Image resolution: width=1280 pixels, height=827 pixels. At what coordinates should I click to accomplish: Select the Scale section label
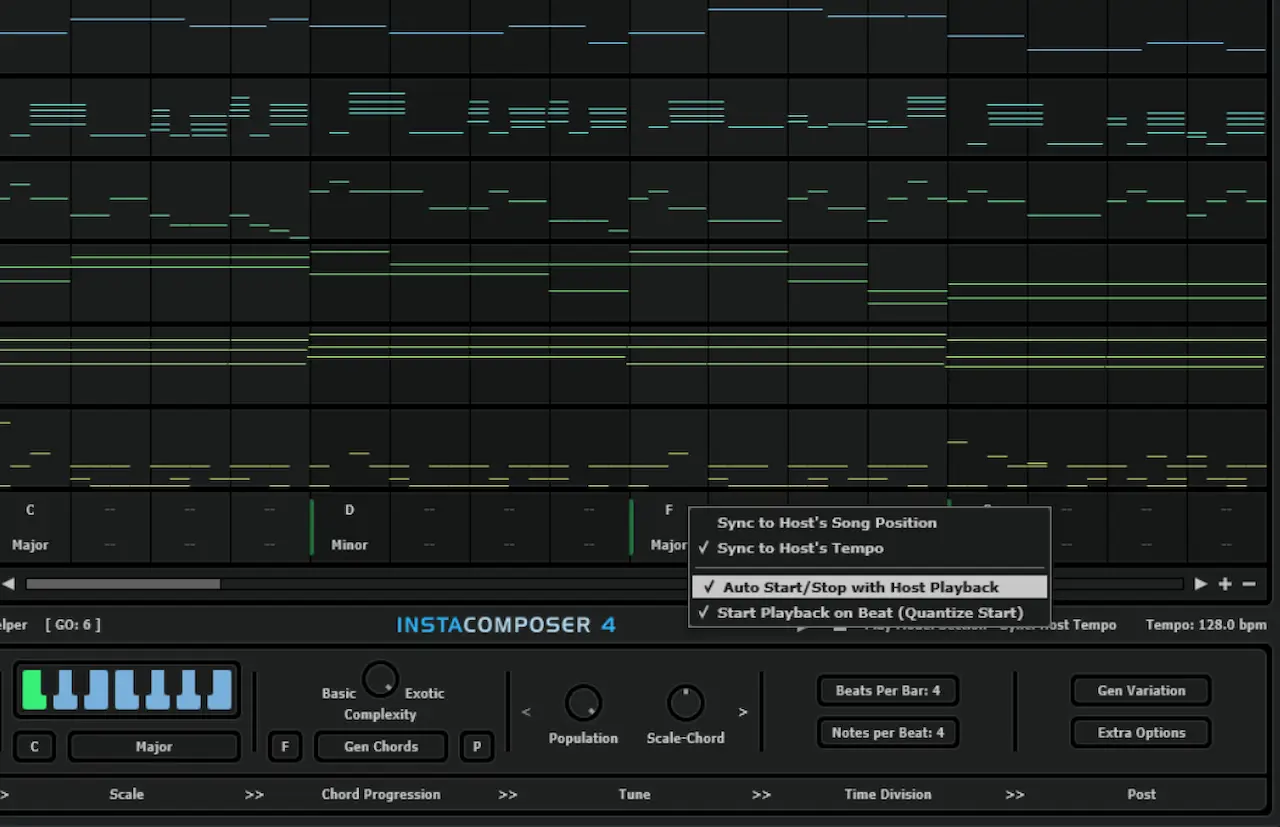pos(127,794)
